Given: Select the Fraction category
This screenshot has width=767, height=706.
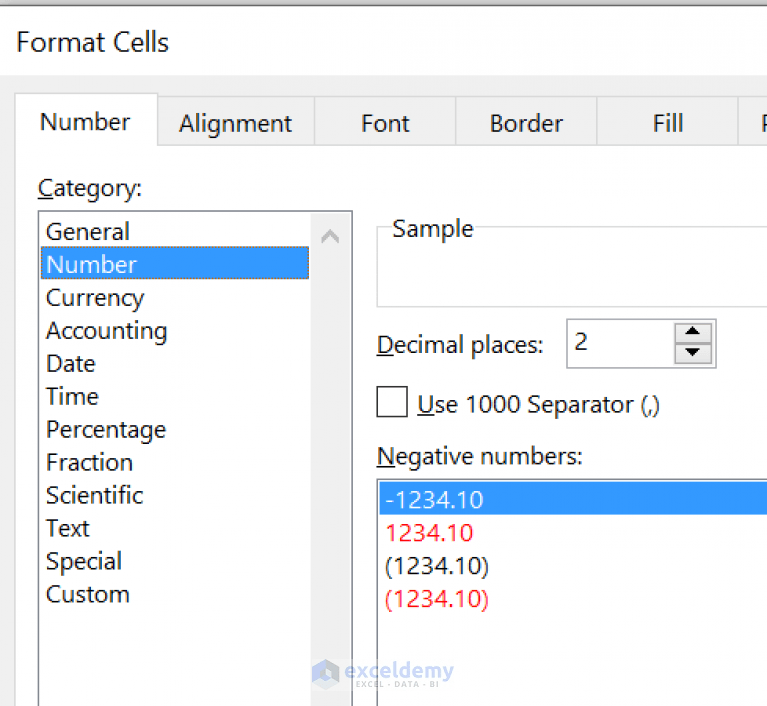Looking at the screenshot, I should click(x=89, y=463).
